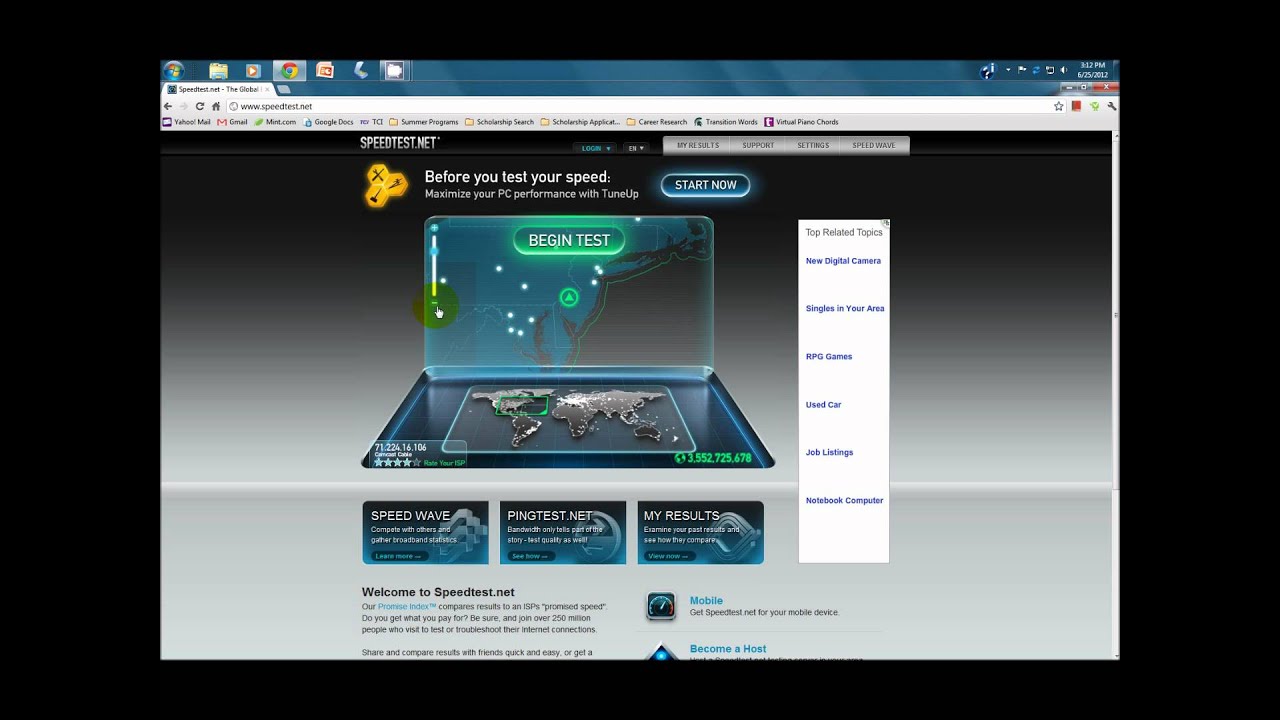Open the EN language dropdown
Viewport: 1280px width, 720px height.
[635, 148]
